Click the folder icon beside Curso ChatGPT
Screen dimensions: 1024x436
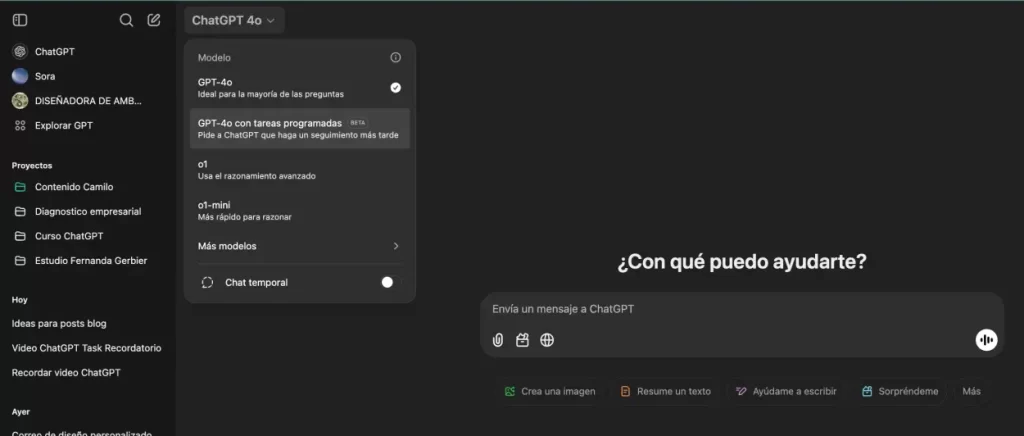point(20,236)
